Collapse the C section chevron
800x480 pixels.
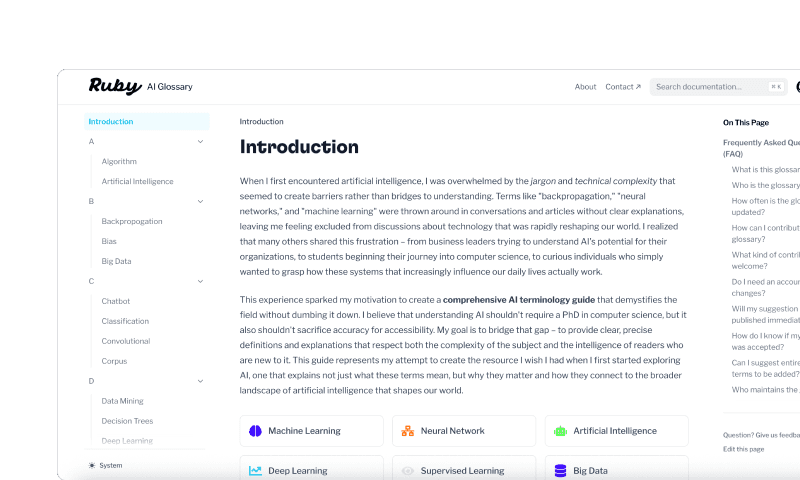pos(200,282)
